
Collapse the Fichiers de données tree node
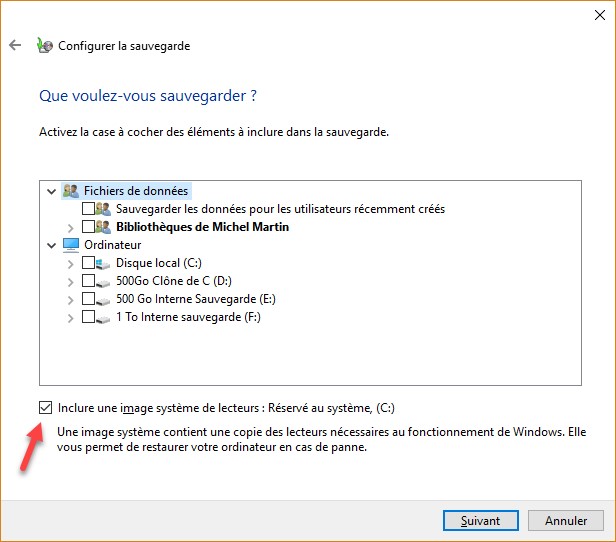(x=51, y=190)
